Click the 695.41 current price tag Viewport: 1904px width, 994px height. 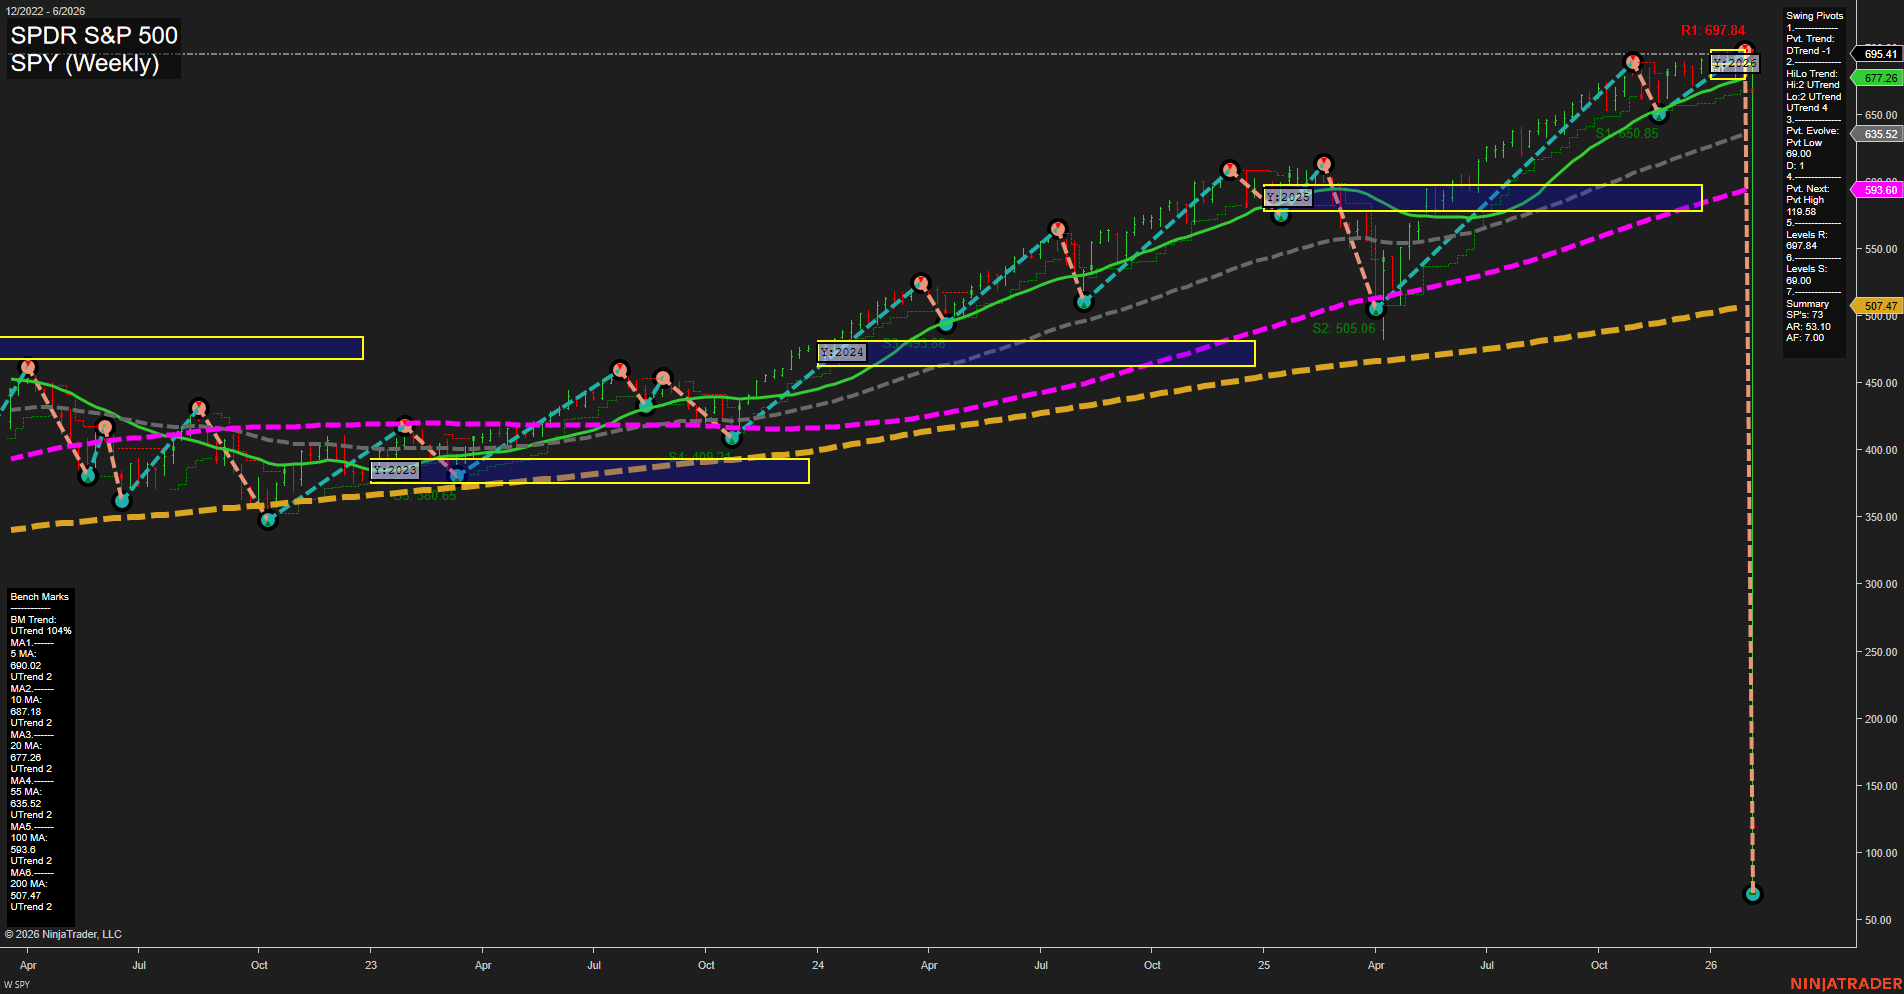1880,54
